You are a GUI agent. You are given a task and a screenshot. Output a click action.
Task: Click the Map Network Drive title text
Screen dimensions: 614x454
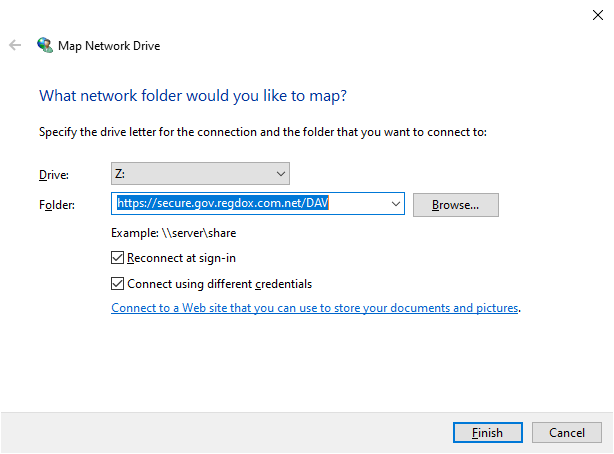[109, 46]
